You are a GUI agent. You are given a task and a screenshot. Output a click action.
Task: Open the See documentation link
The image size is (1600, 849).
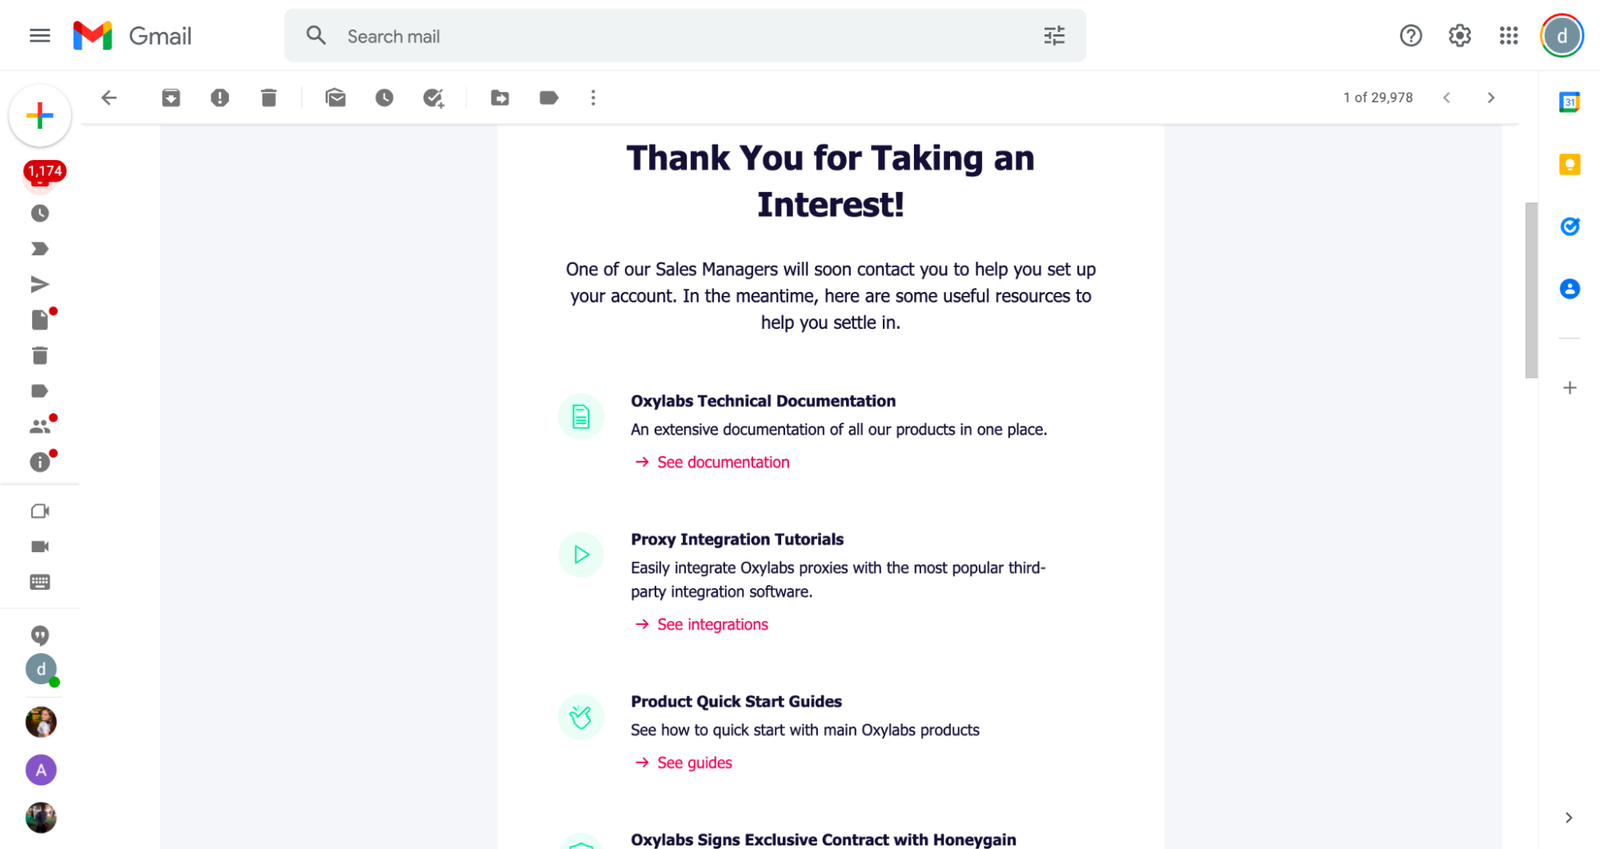pos(722,462)
